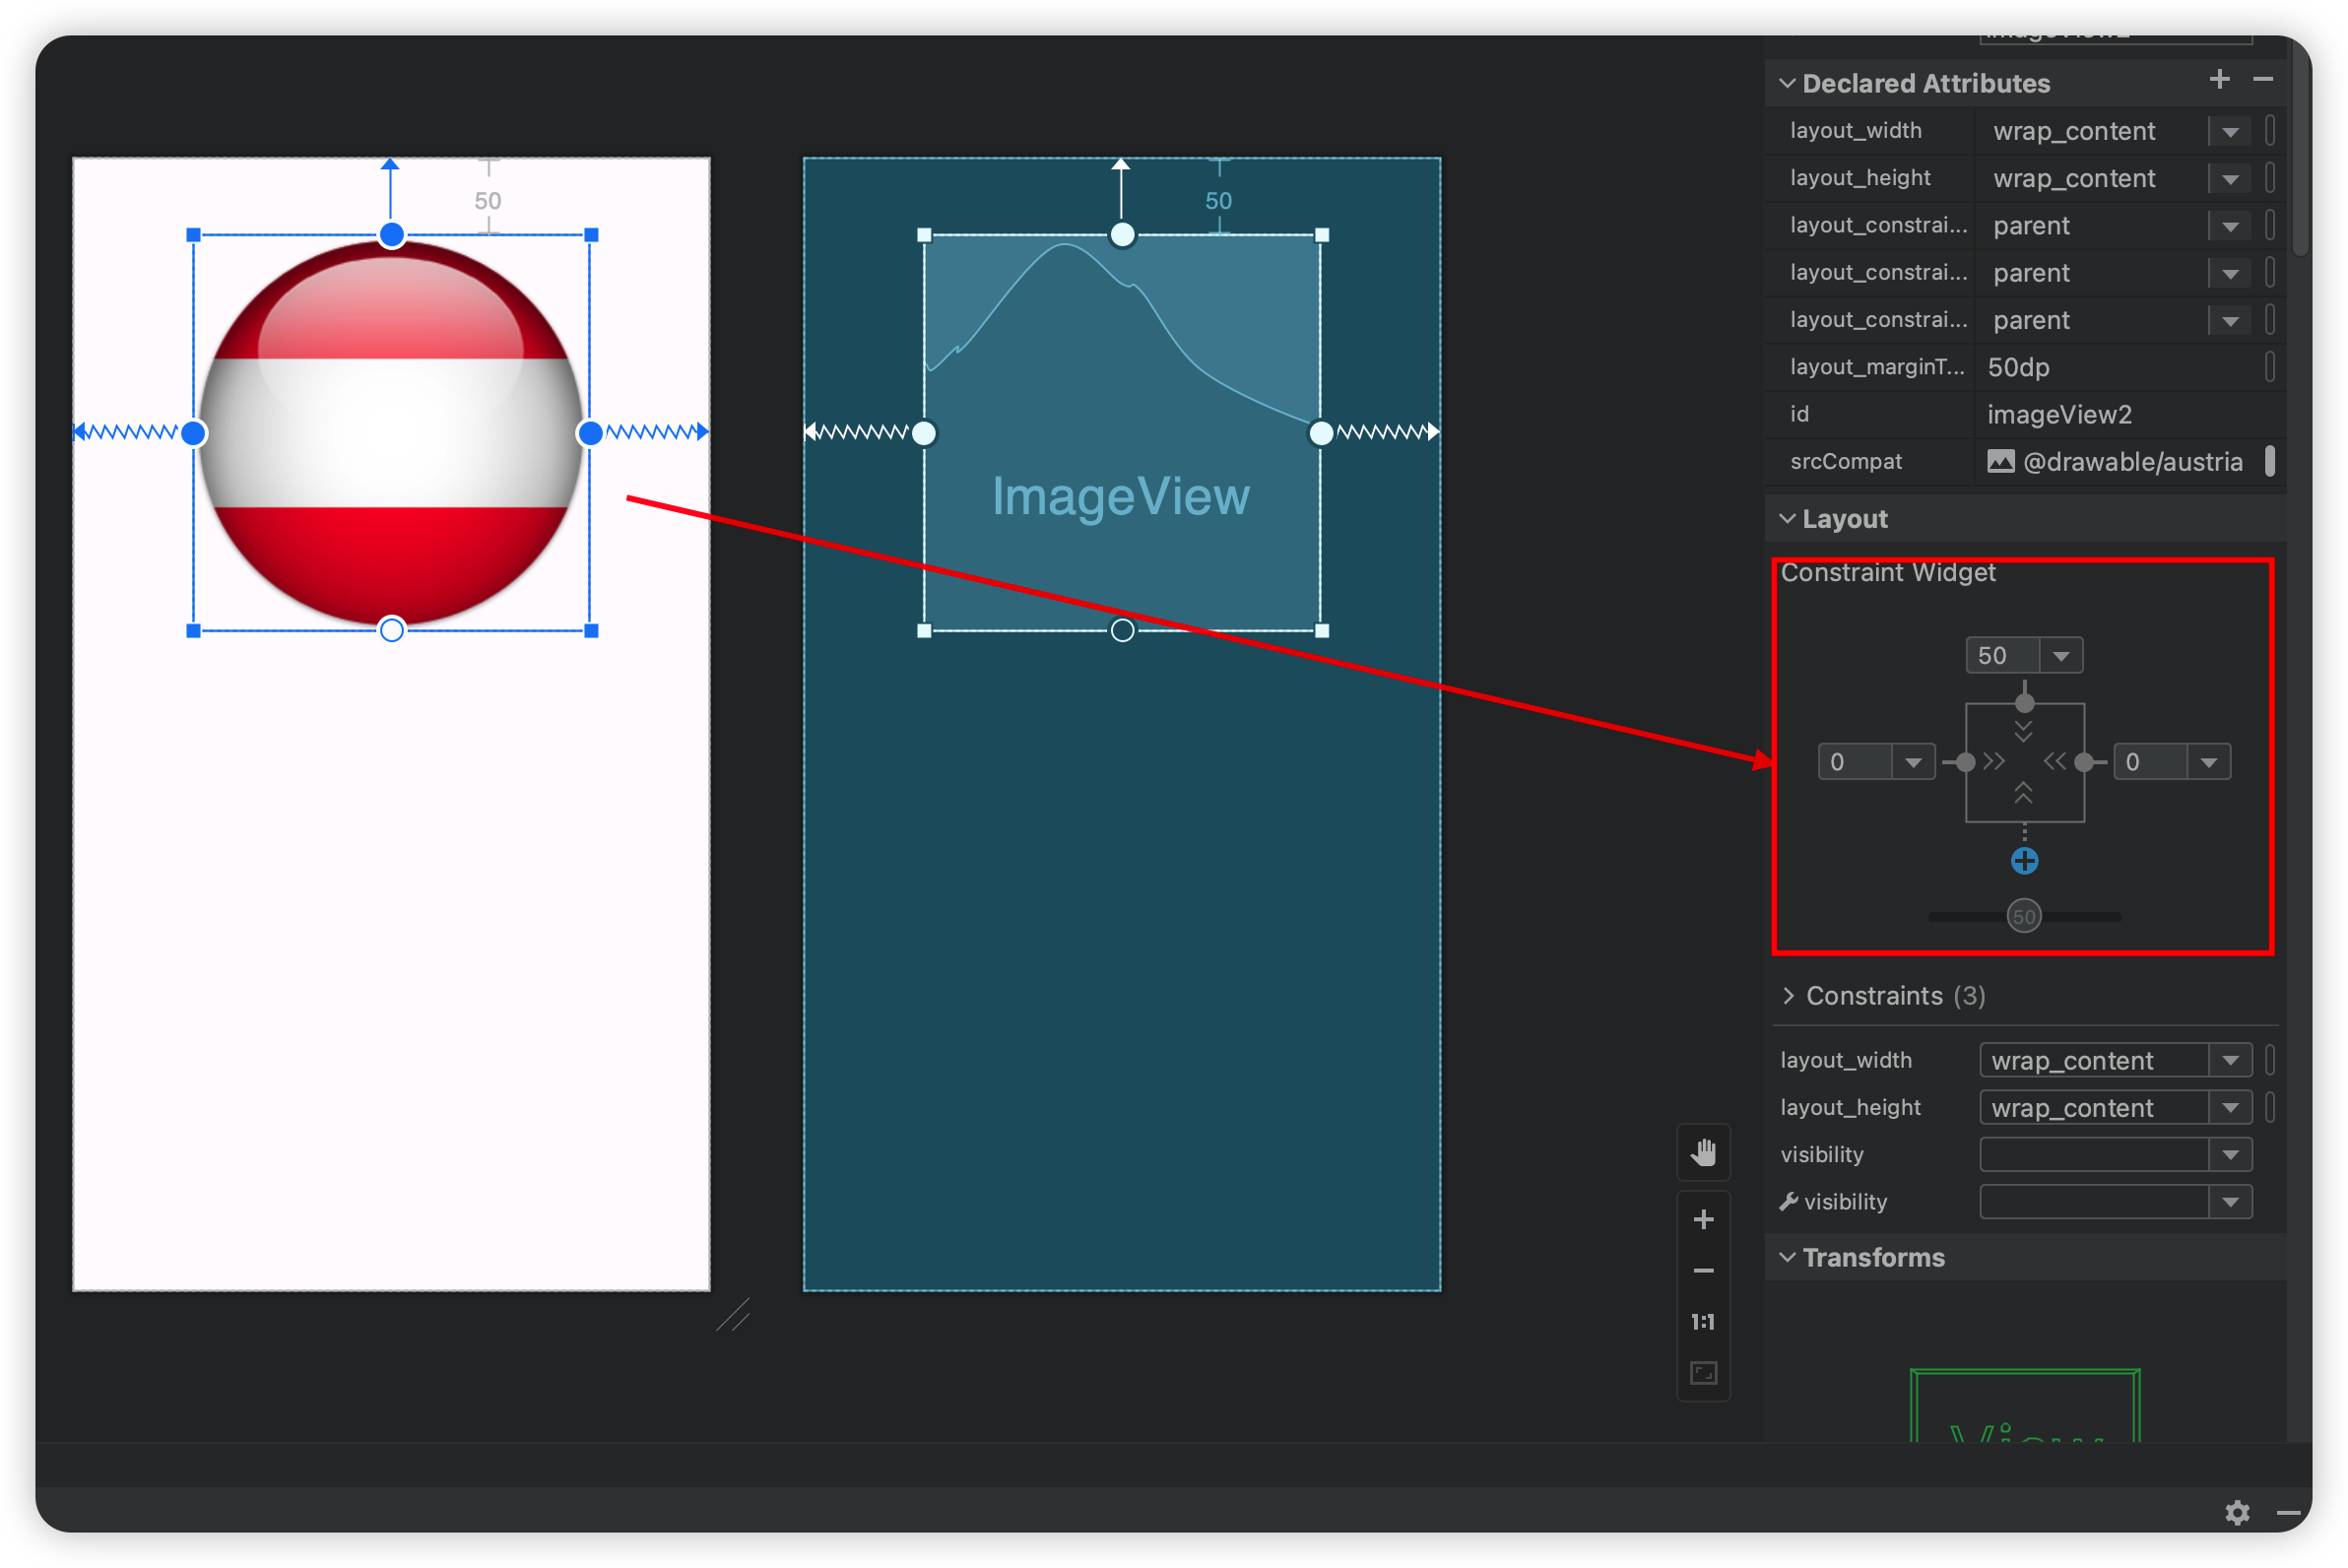Open the left margin 0 dropdown in the constraint widget
Screen dimensions: 2348x1568
[x=1913, y=762]
